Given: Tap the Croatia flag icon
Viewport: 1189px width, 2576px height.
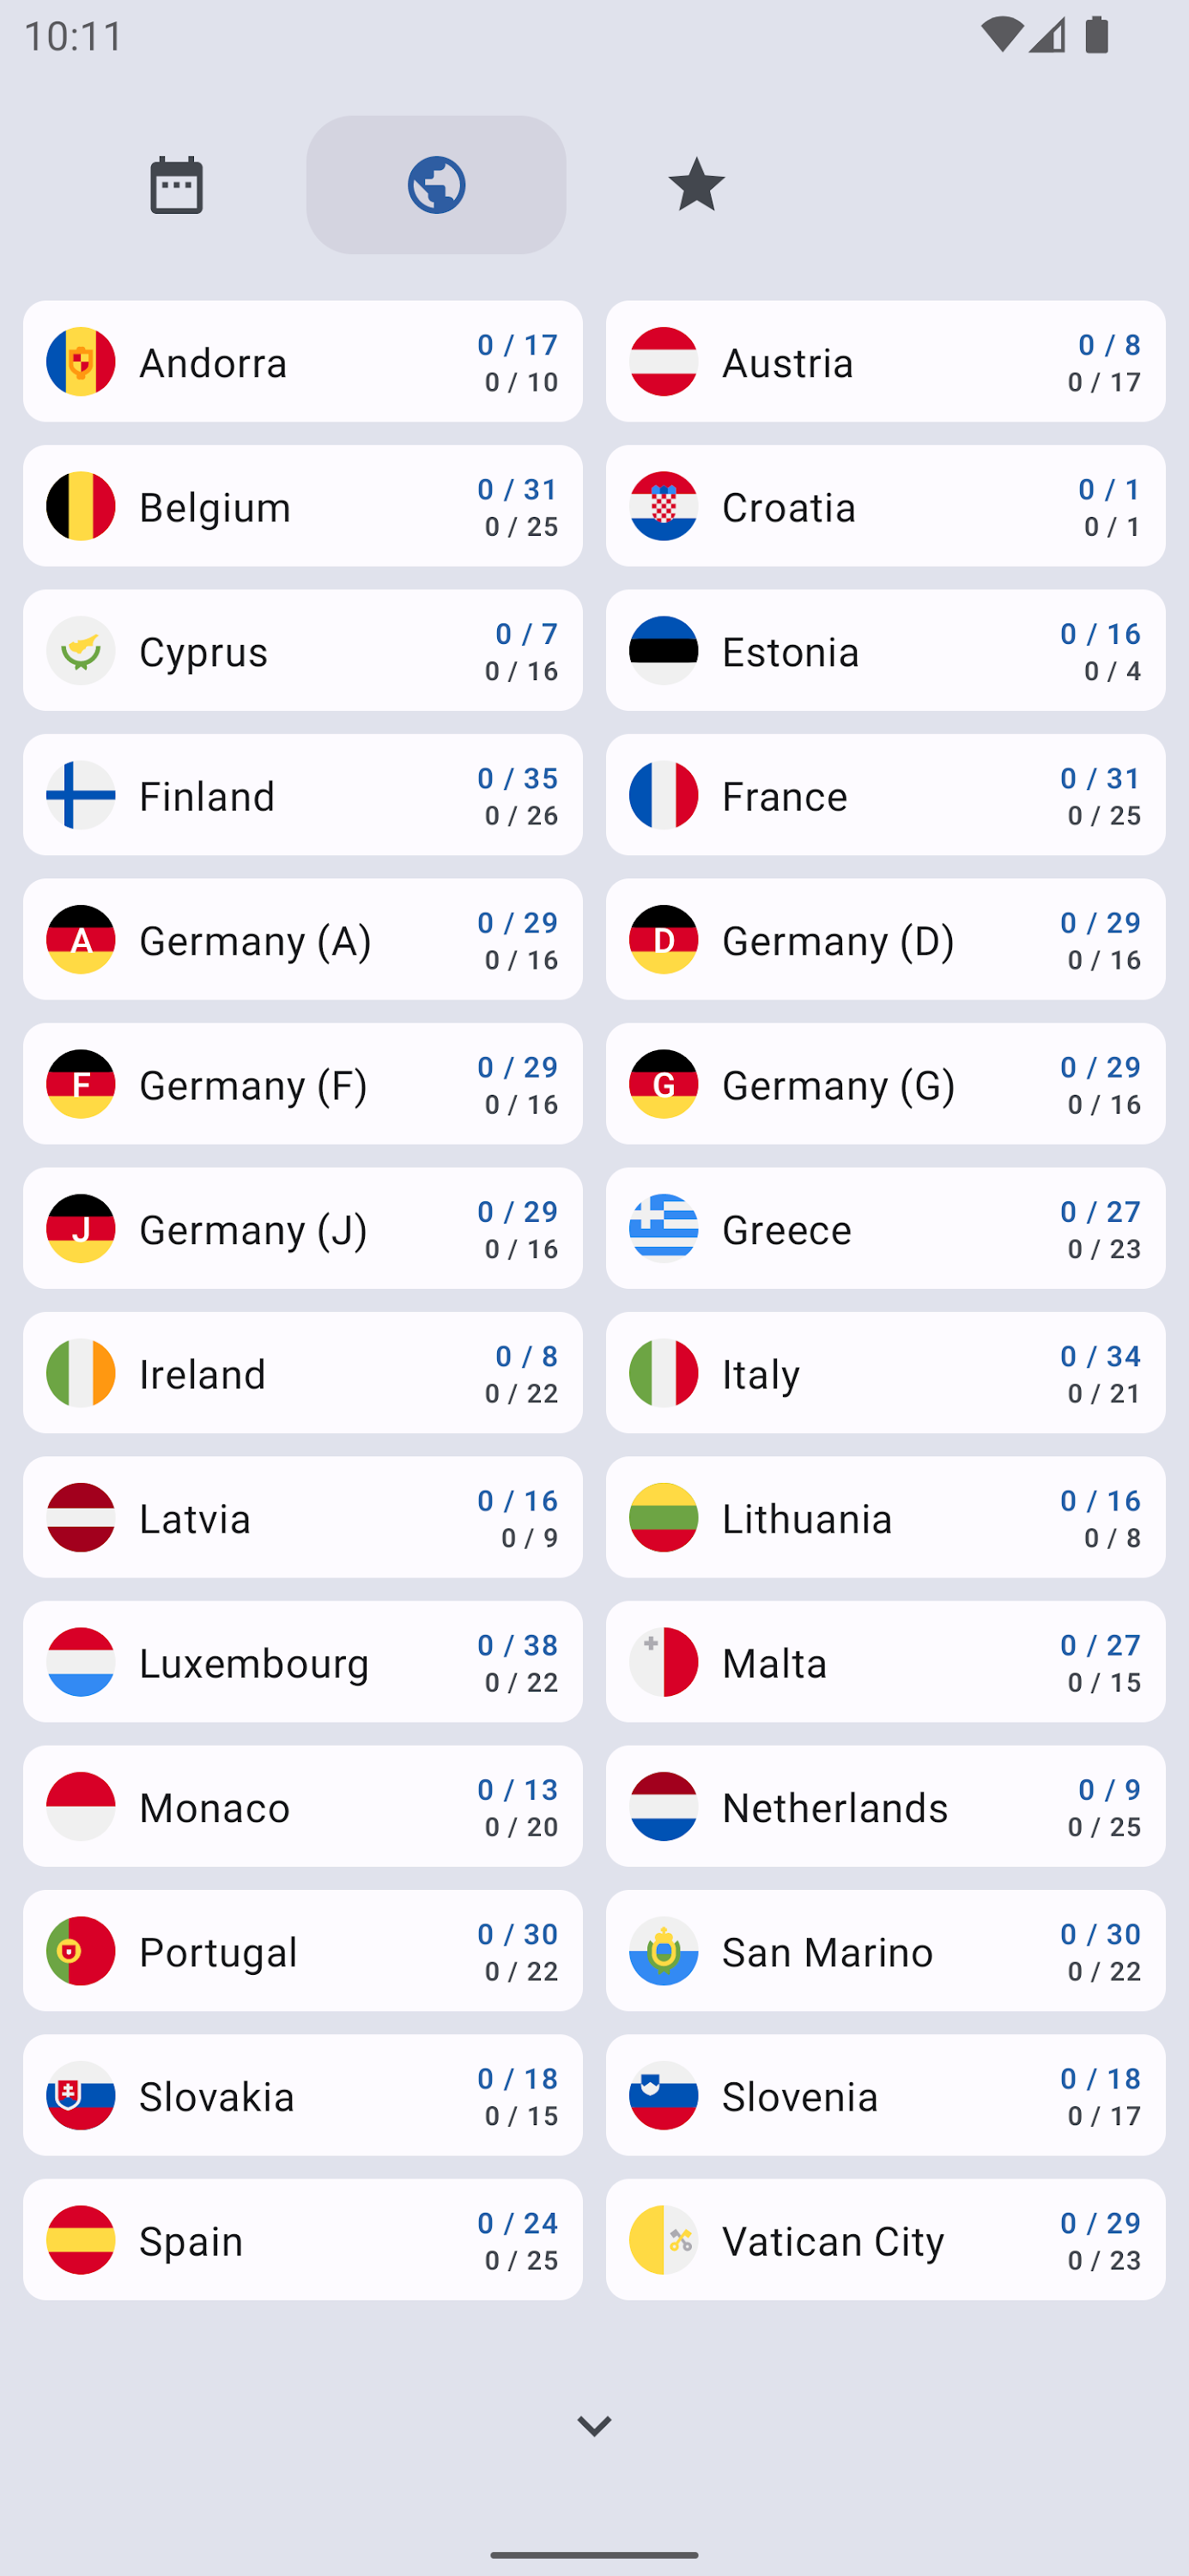Looking at the screenshot, I should [664, 506].
